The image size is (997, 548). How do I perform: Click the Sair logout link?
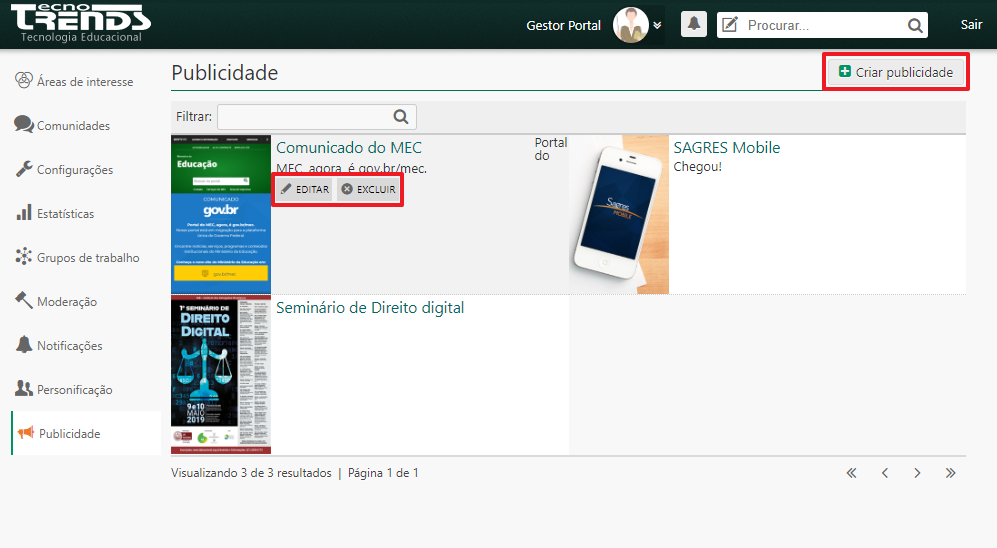tap(971, 25)
